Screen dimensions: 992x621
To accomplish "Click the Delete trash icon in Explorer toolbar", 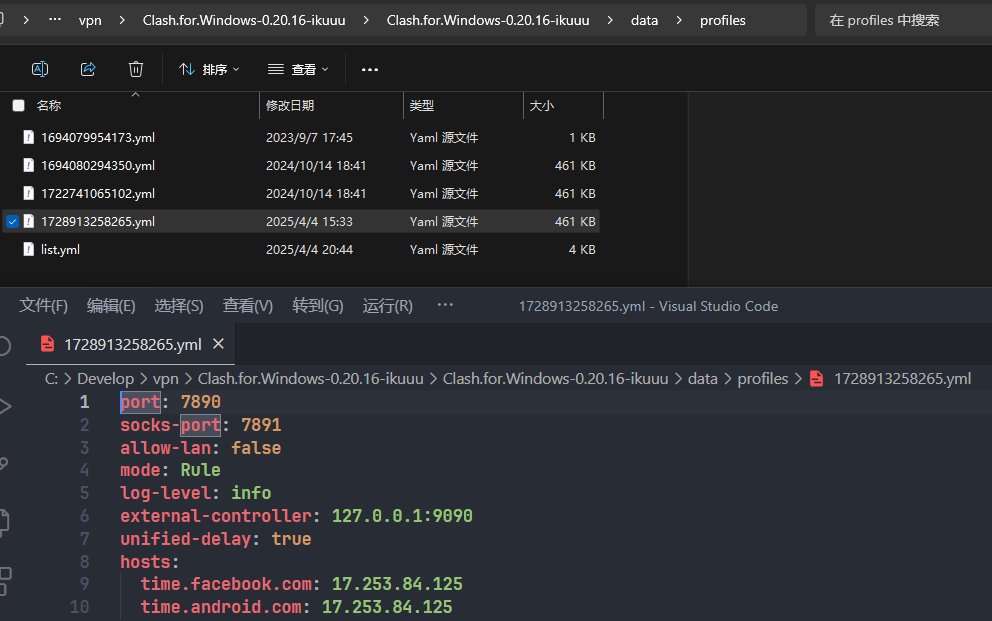I will 135,69.
